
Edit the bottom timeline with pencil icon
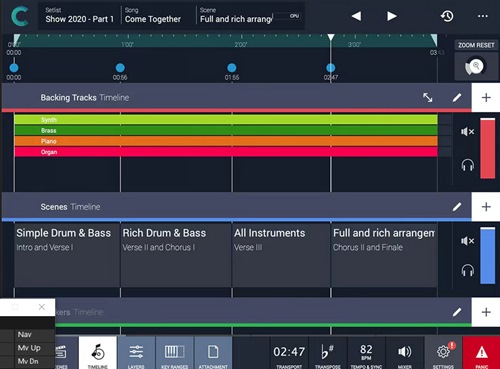point(457,312)
